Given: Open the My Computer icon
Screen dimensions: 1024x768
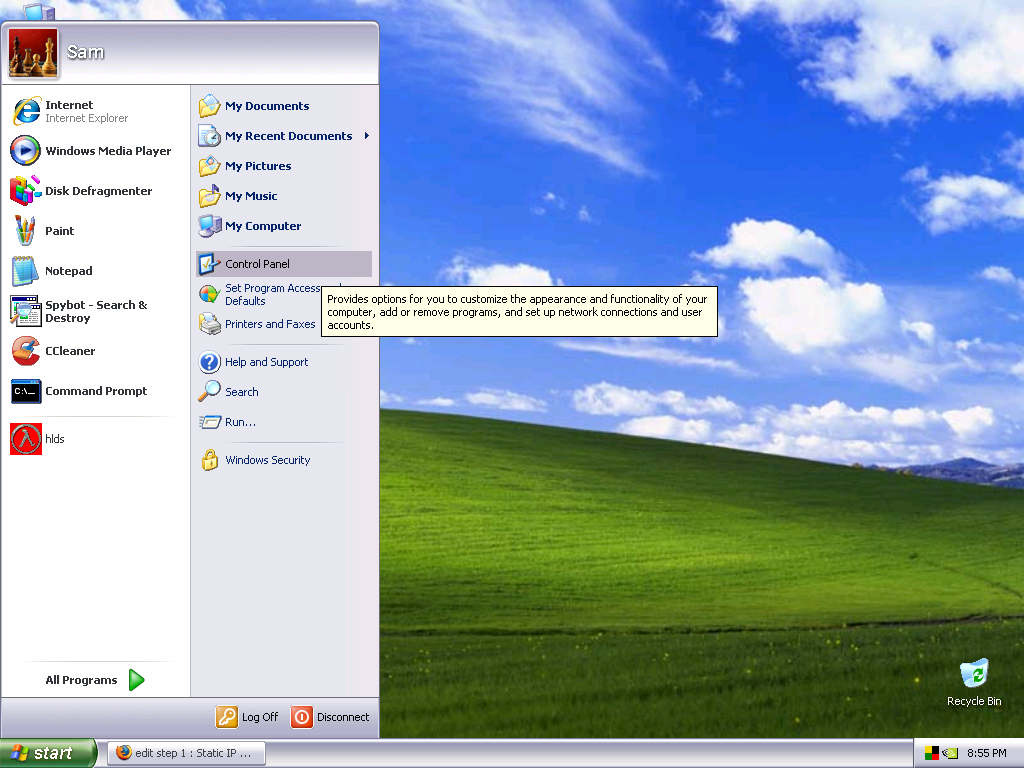Looking at the screenshot, I should coord(210,226).
